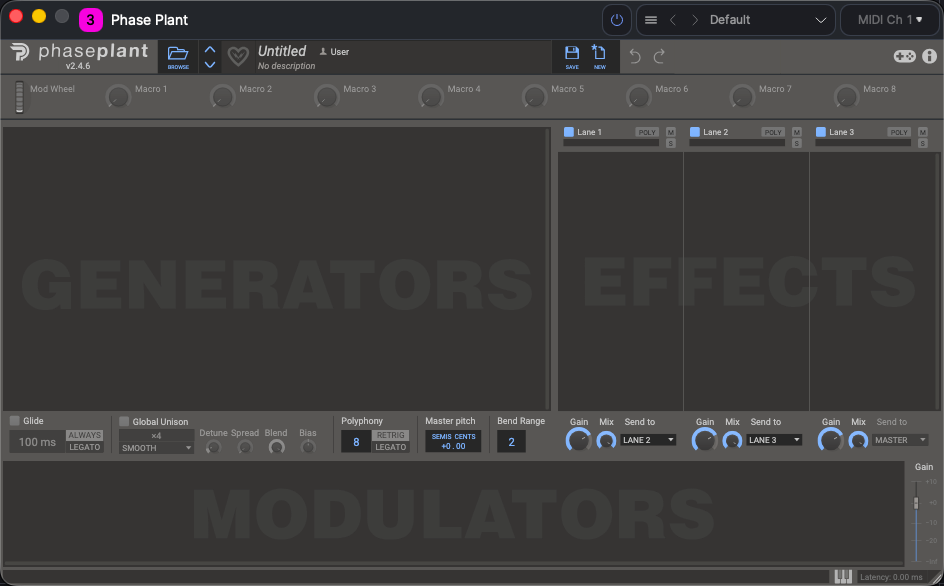This screenshot has width=944, height=586.
Task: Open Lane 3 Send to MASTER dropdown
Action: point(899,440)
